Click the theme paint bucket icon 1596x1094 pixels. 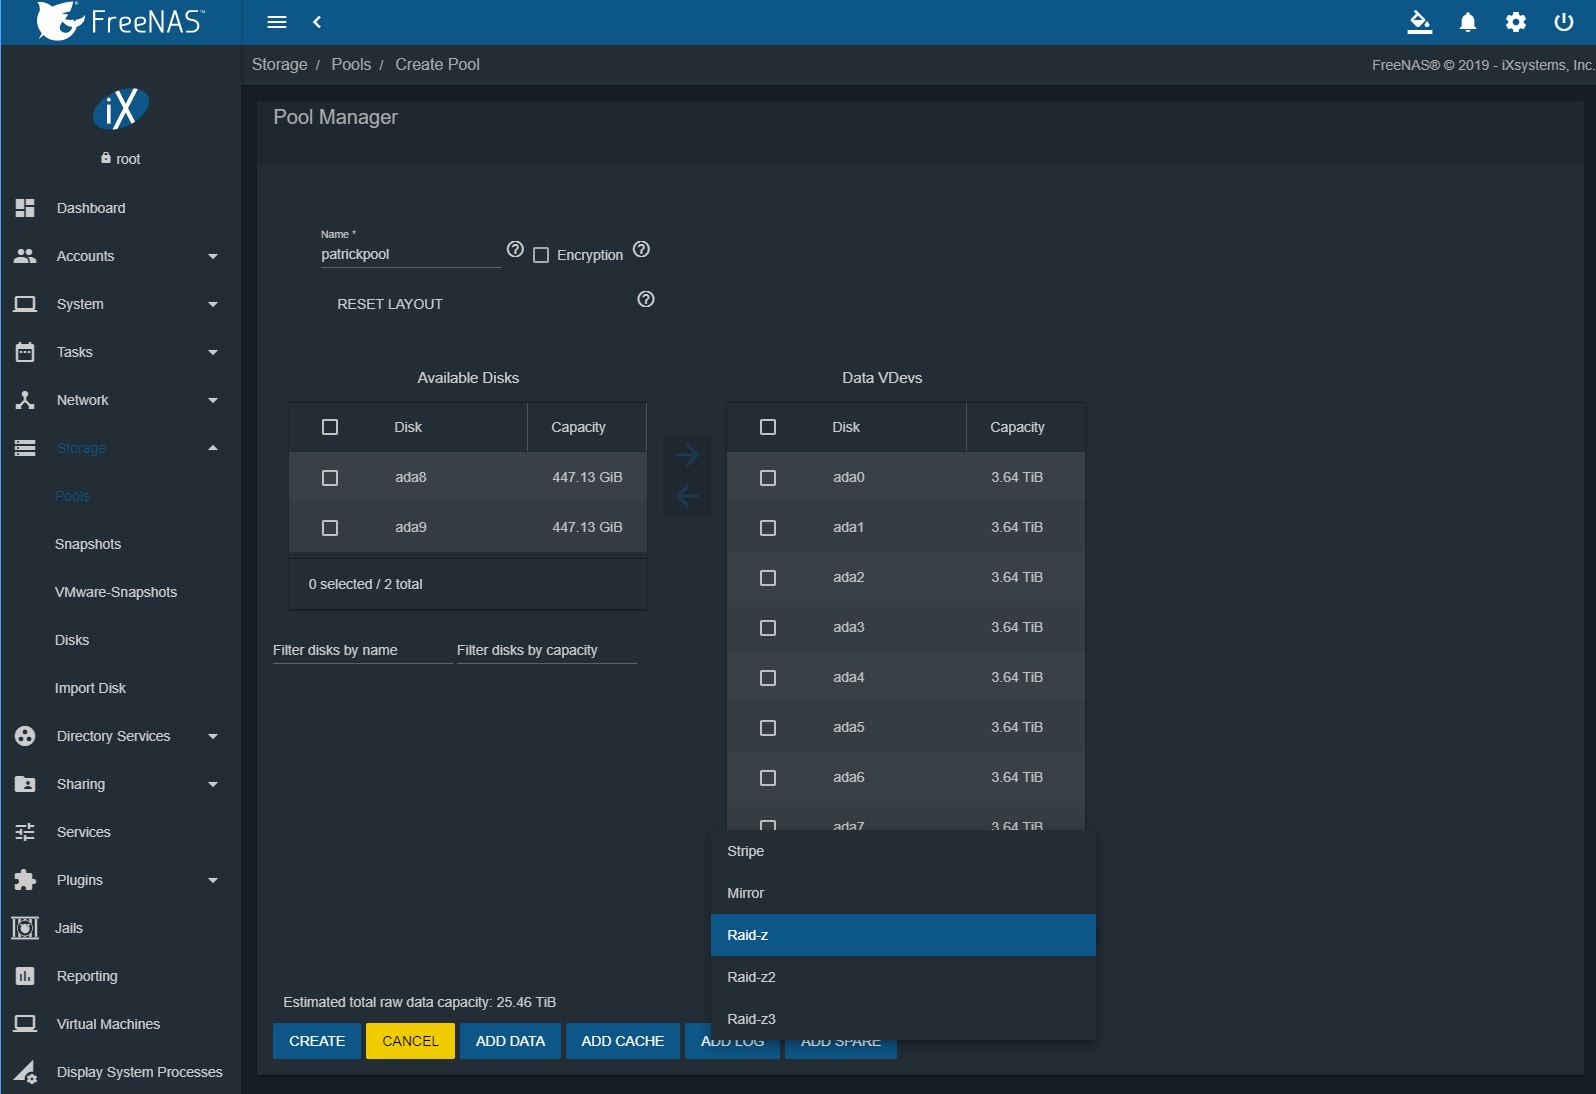(1419, 22)
